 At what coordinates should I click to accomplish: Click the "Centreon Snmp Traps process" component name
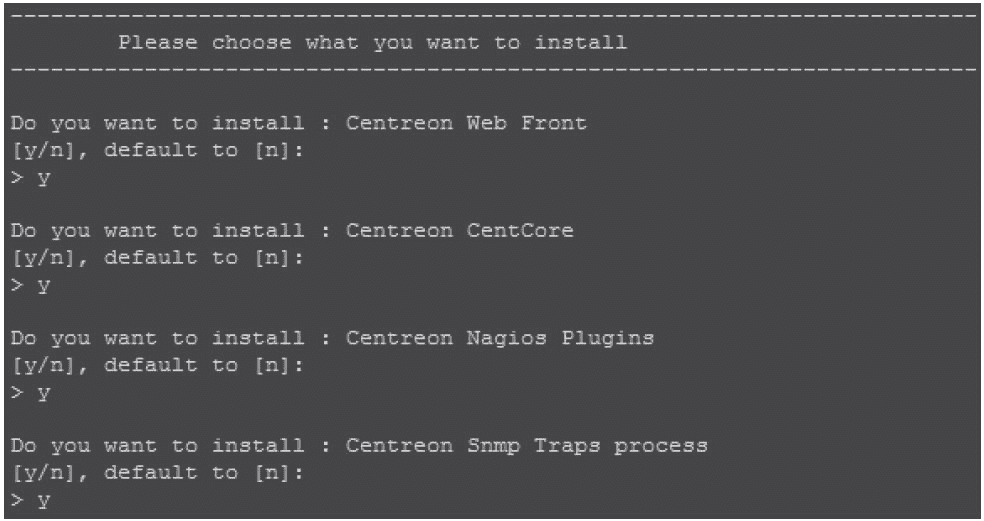pos(527,446)
